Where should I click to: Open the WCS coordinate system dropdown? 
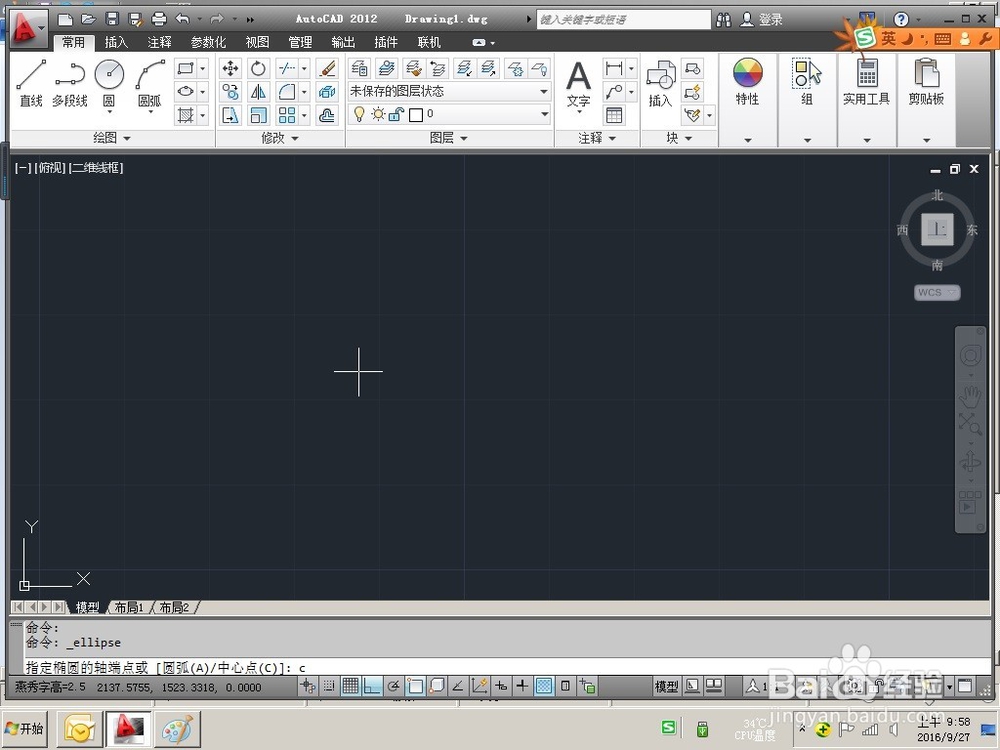click(x=937, y=292)
